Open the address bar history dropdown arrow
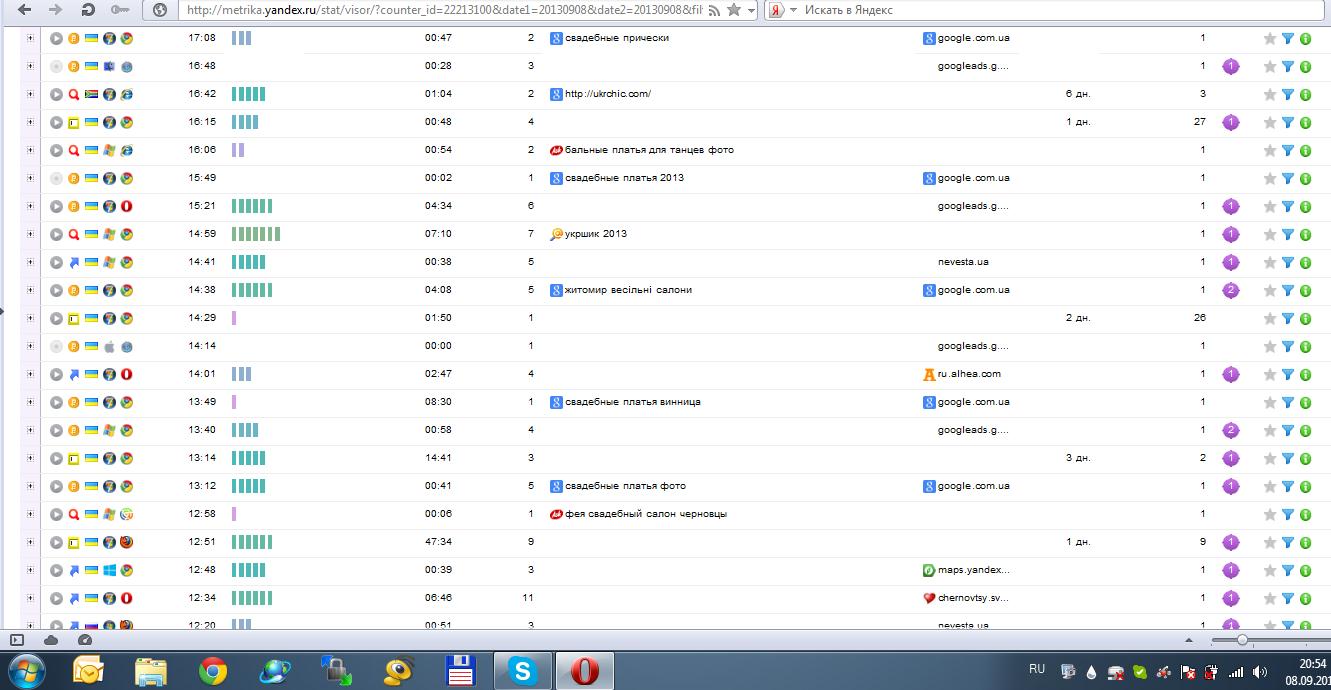1331x690 pixels. [x=751, y=10]
